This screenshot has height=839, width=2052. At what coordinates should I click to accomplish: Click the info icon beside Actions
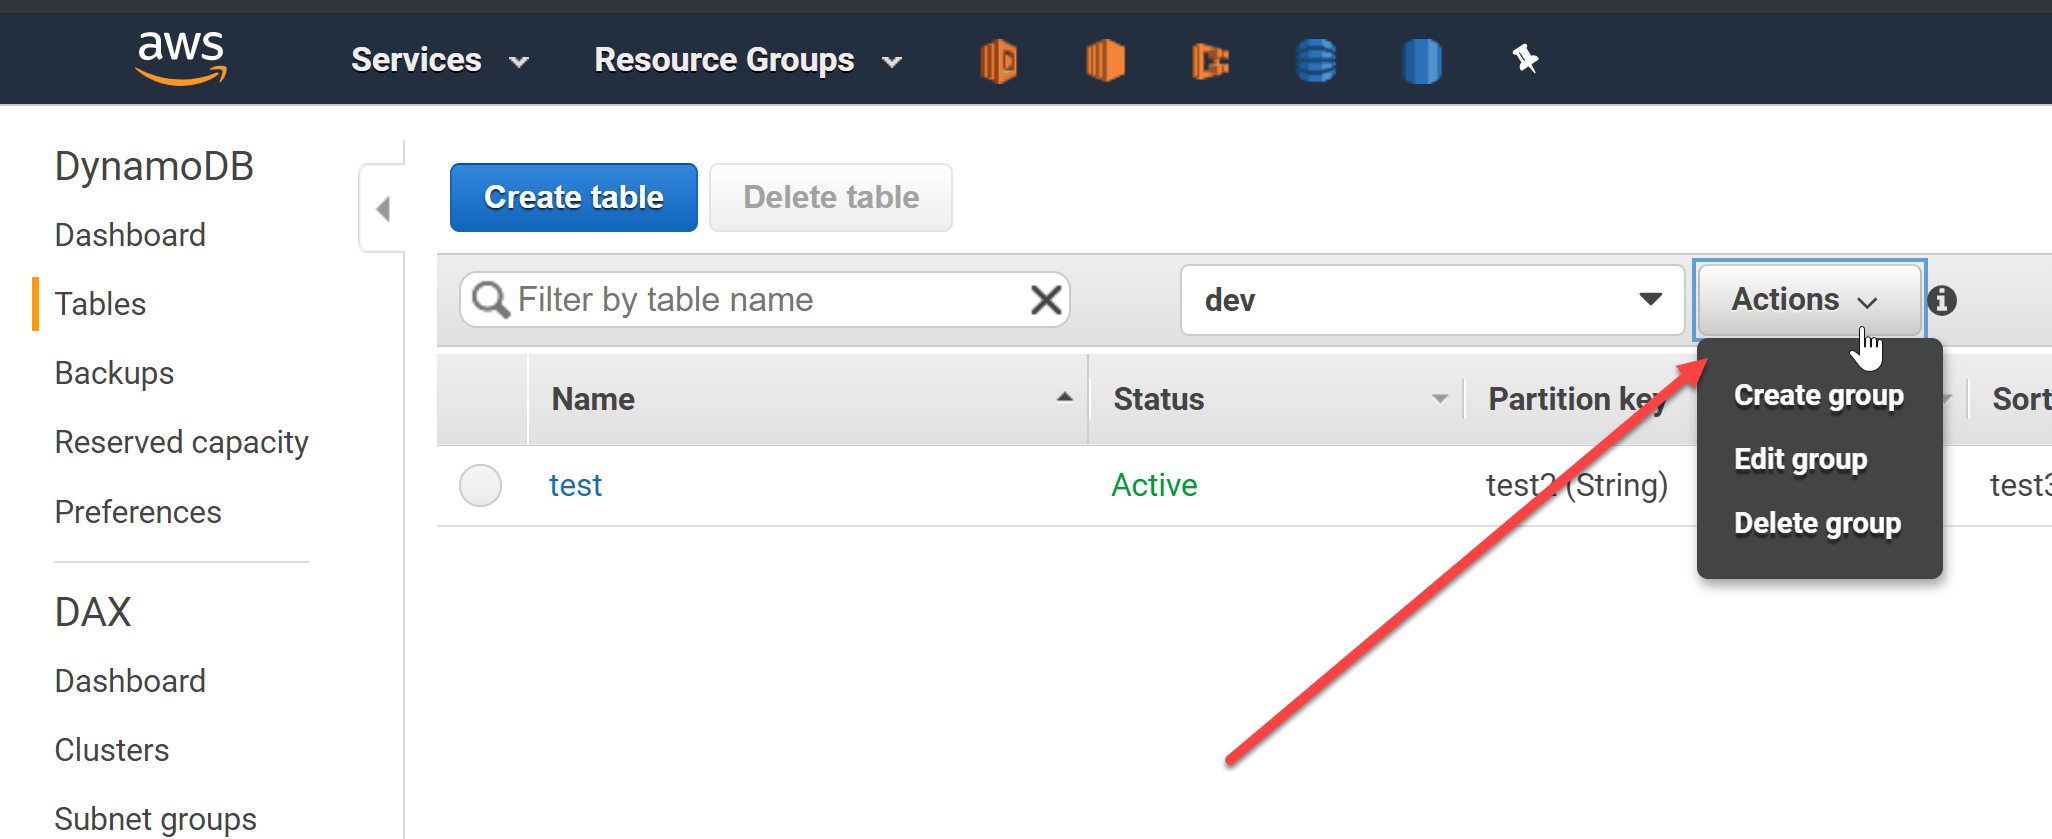[1942, 300]
